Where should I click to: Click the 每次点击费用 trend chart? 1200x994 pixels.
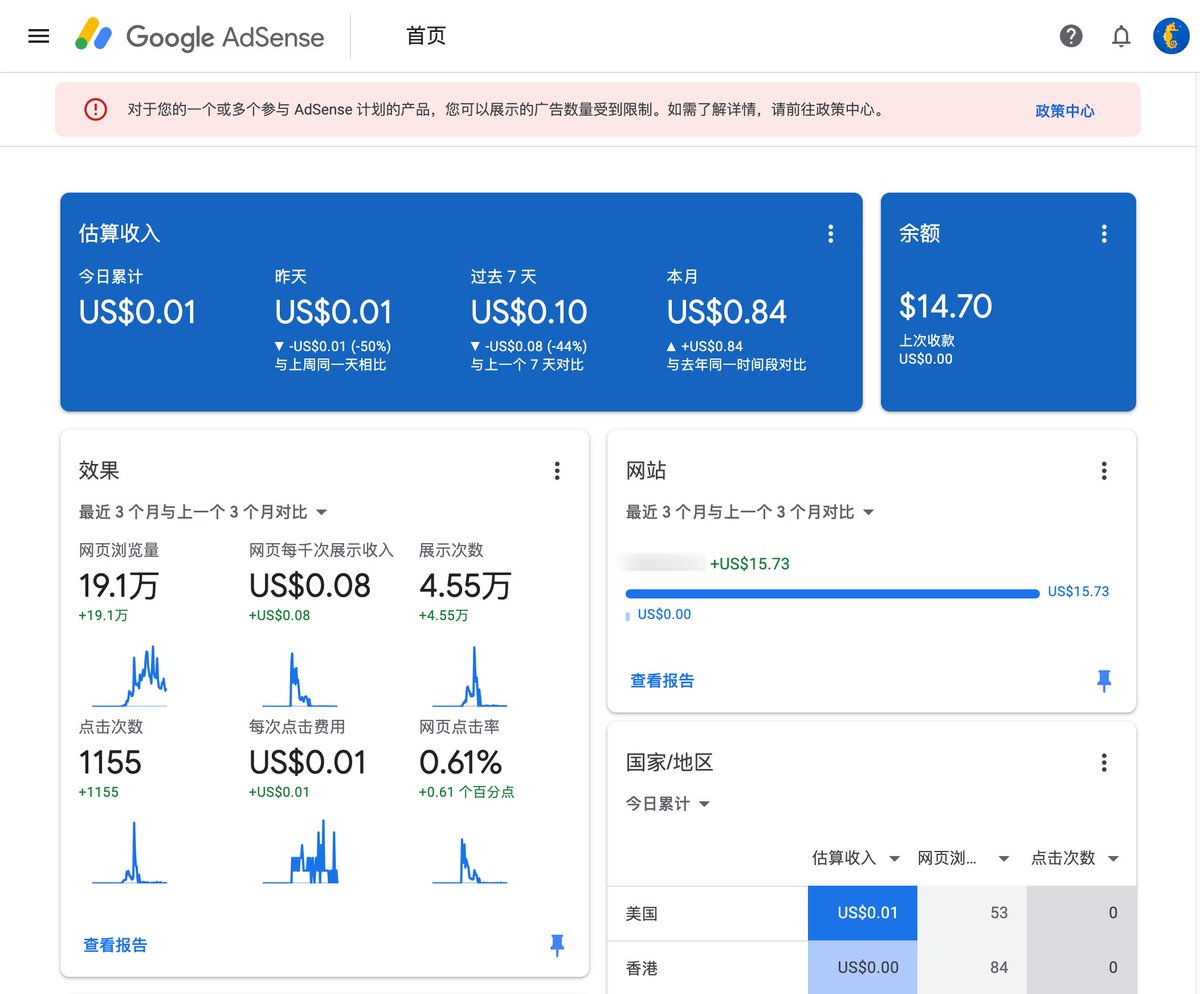pyautogui.click(x=300, y=853)
